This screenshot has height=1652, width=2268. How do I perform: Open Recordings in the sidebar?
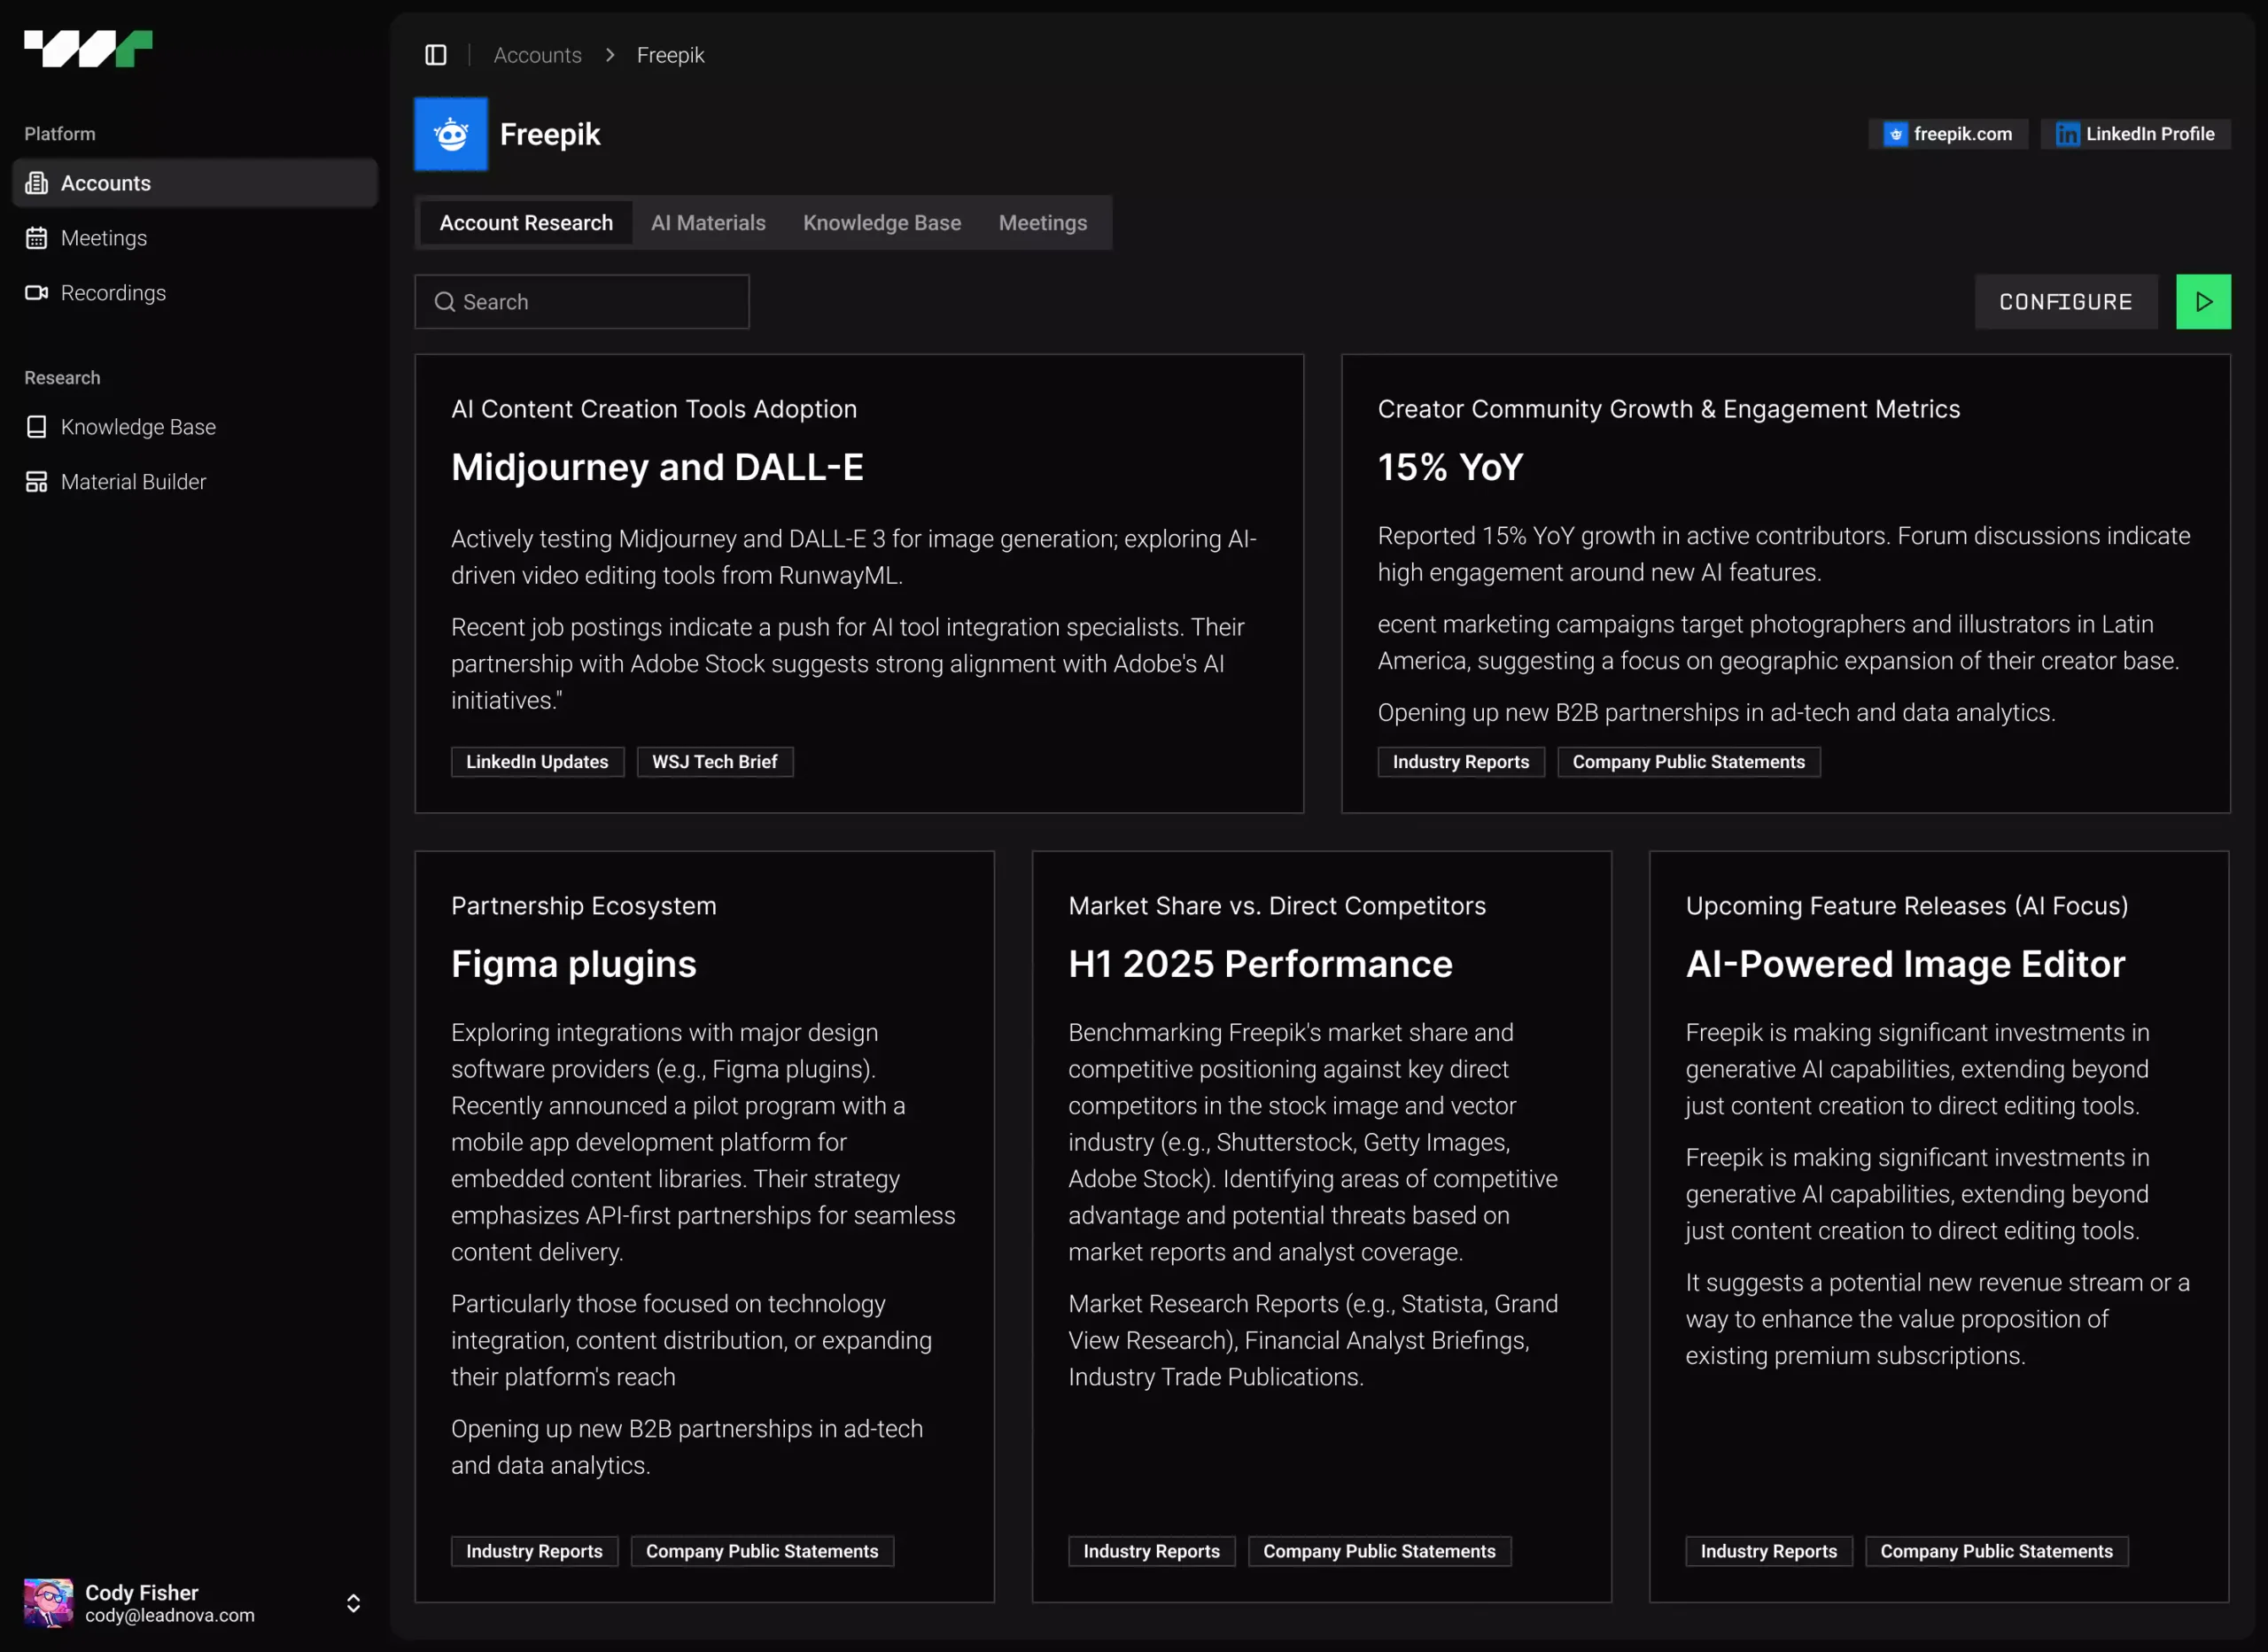[195, 293]
